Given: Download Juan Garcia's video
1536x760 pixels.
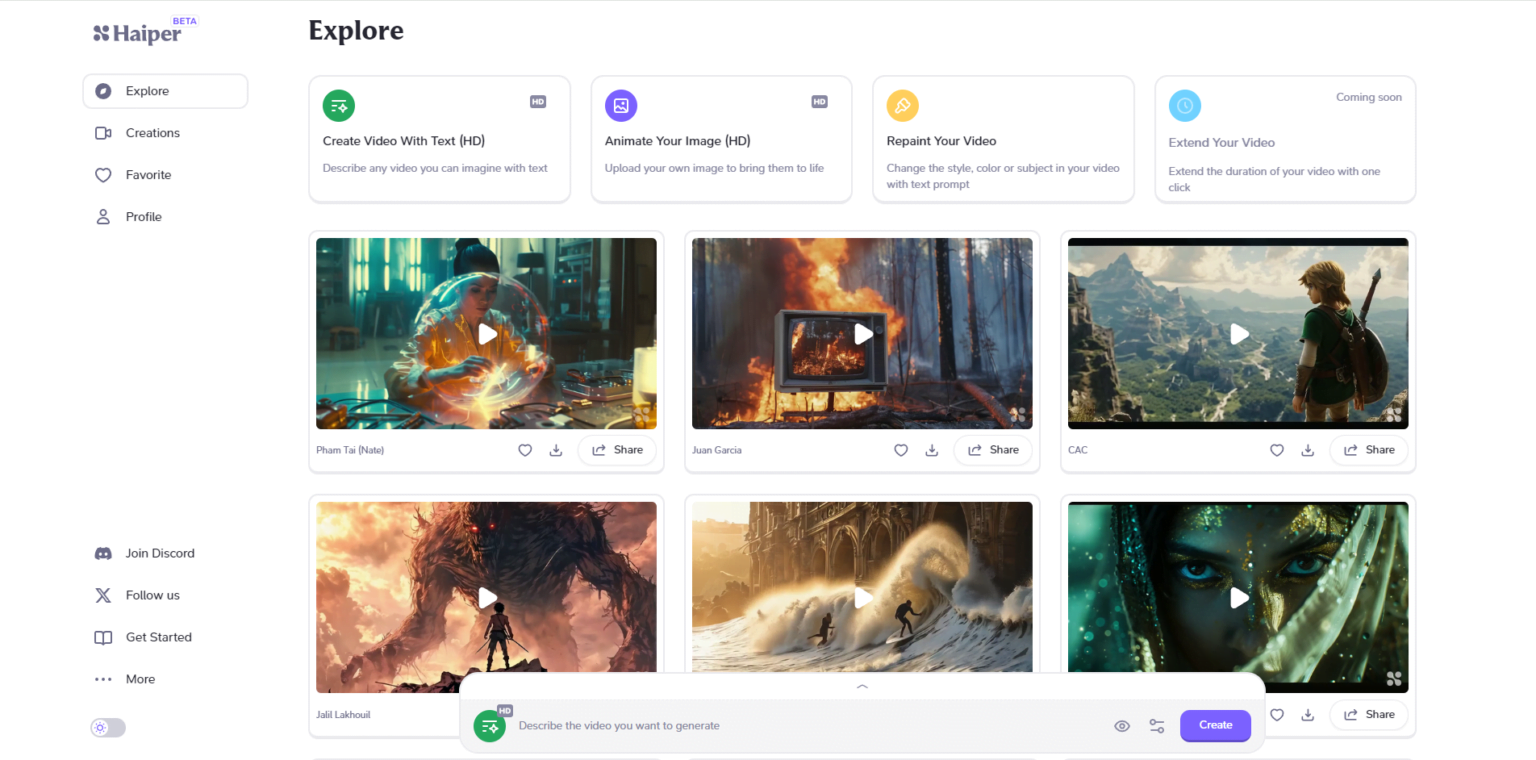Looking at the screenshot, I should [x=931, y=450].
